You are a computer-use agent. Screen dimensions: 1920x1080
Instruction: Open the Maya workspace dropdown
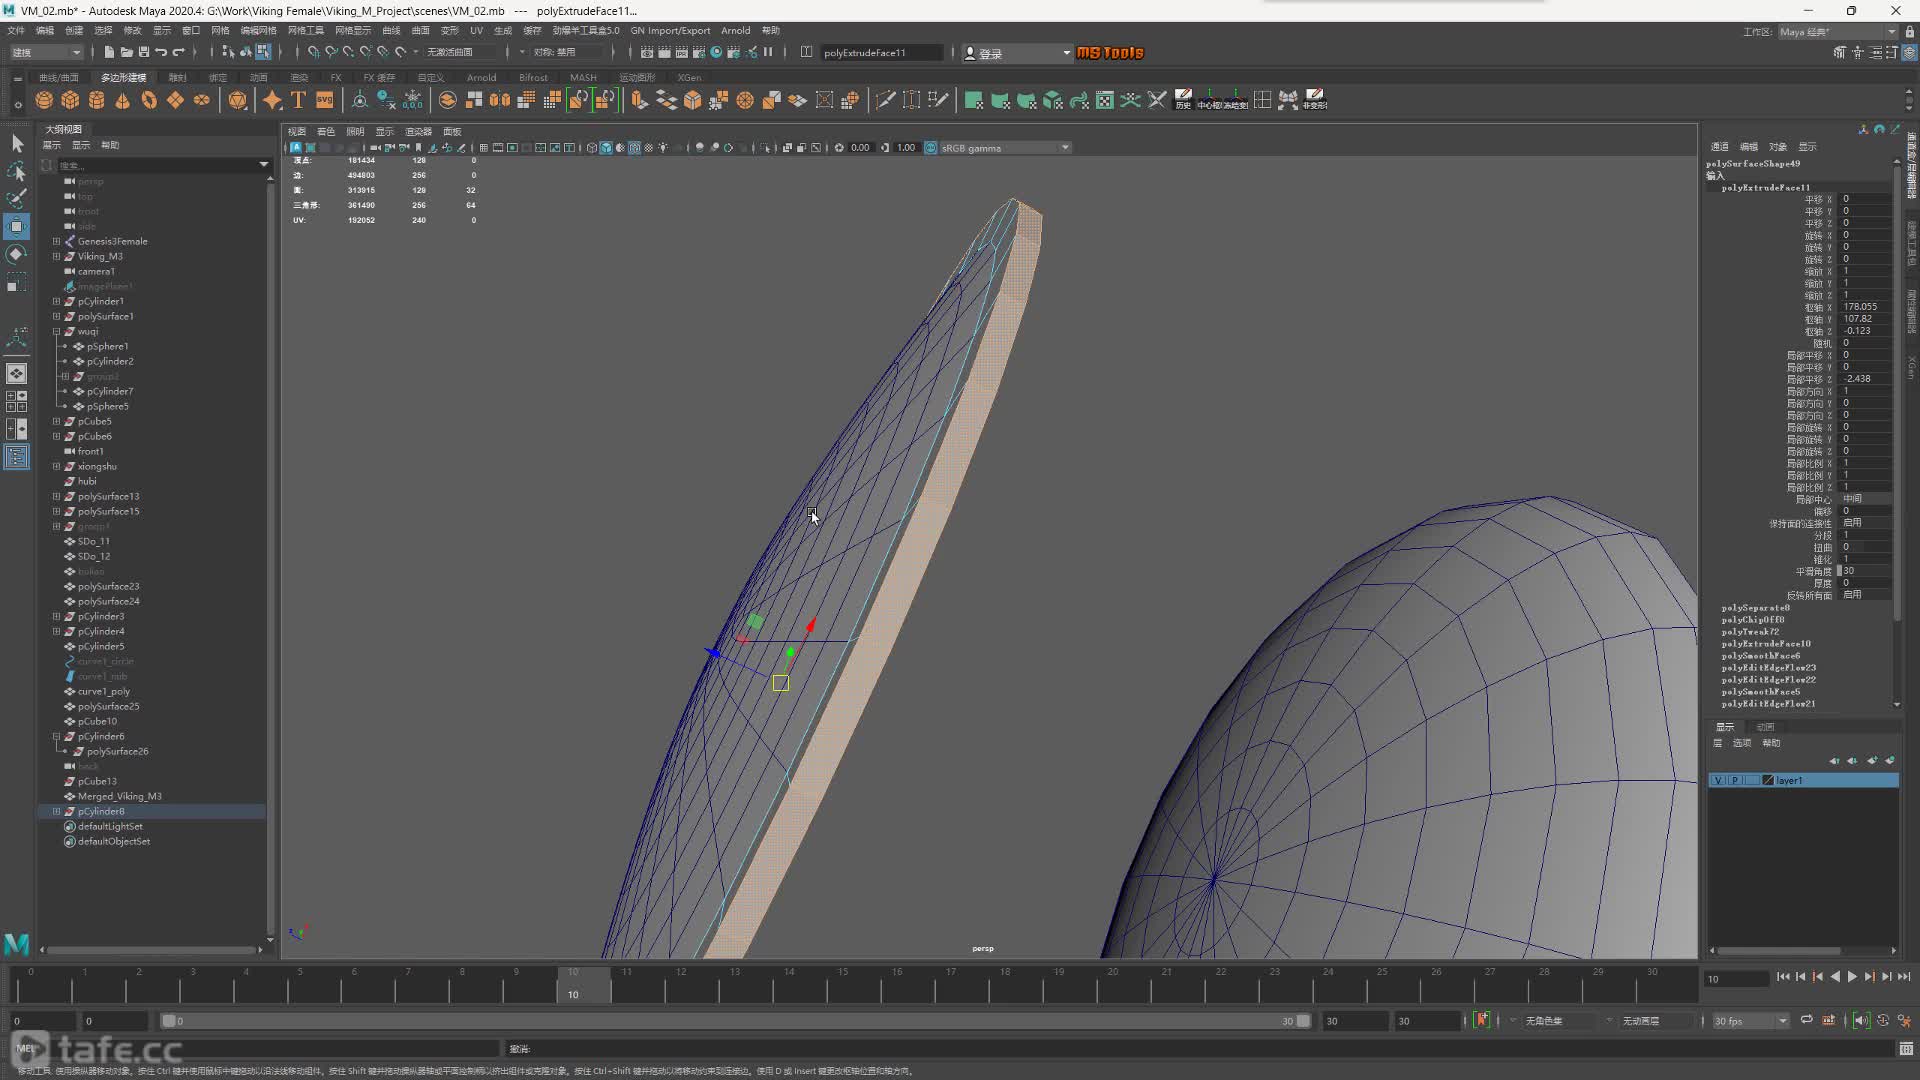coord(1837,32)
